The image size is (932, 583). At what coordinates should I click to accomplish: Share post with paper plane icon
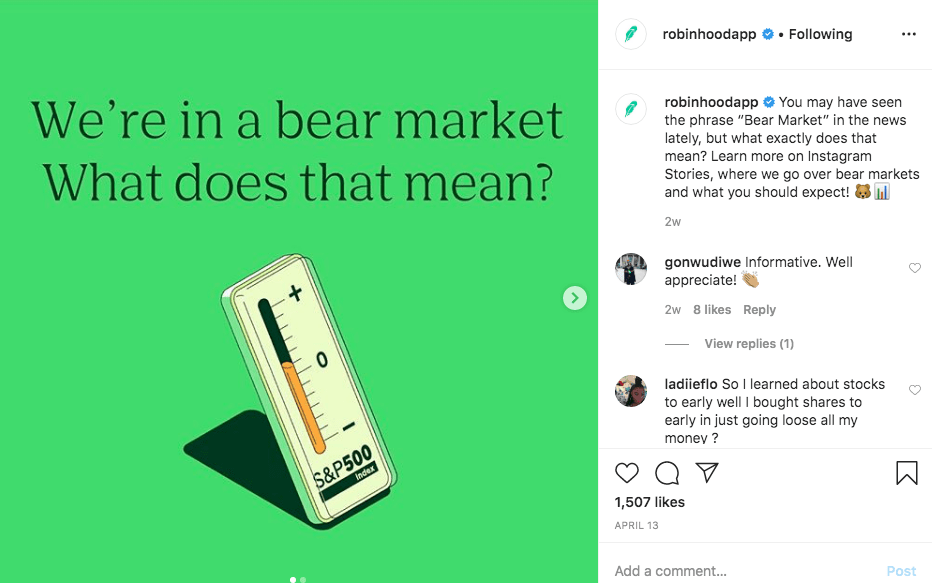[x=707, y=473]
